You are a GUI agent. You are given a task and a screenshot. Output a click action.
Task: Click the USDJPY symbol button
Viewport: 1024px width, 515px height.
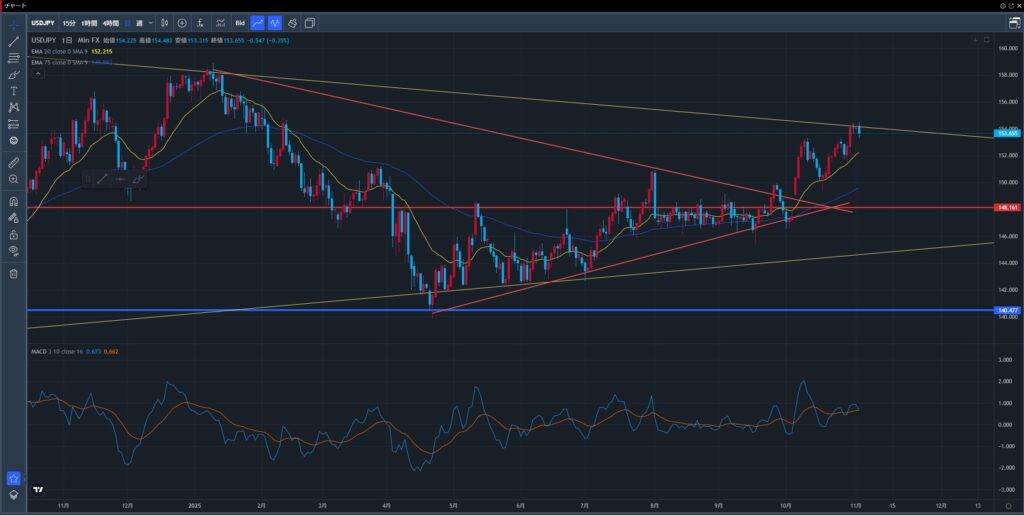coord(42,22)
